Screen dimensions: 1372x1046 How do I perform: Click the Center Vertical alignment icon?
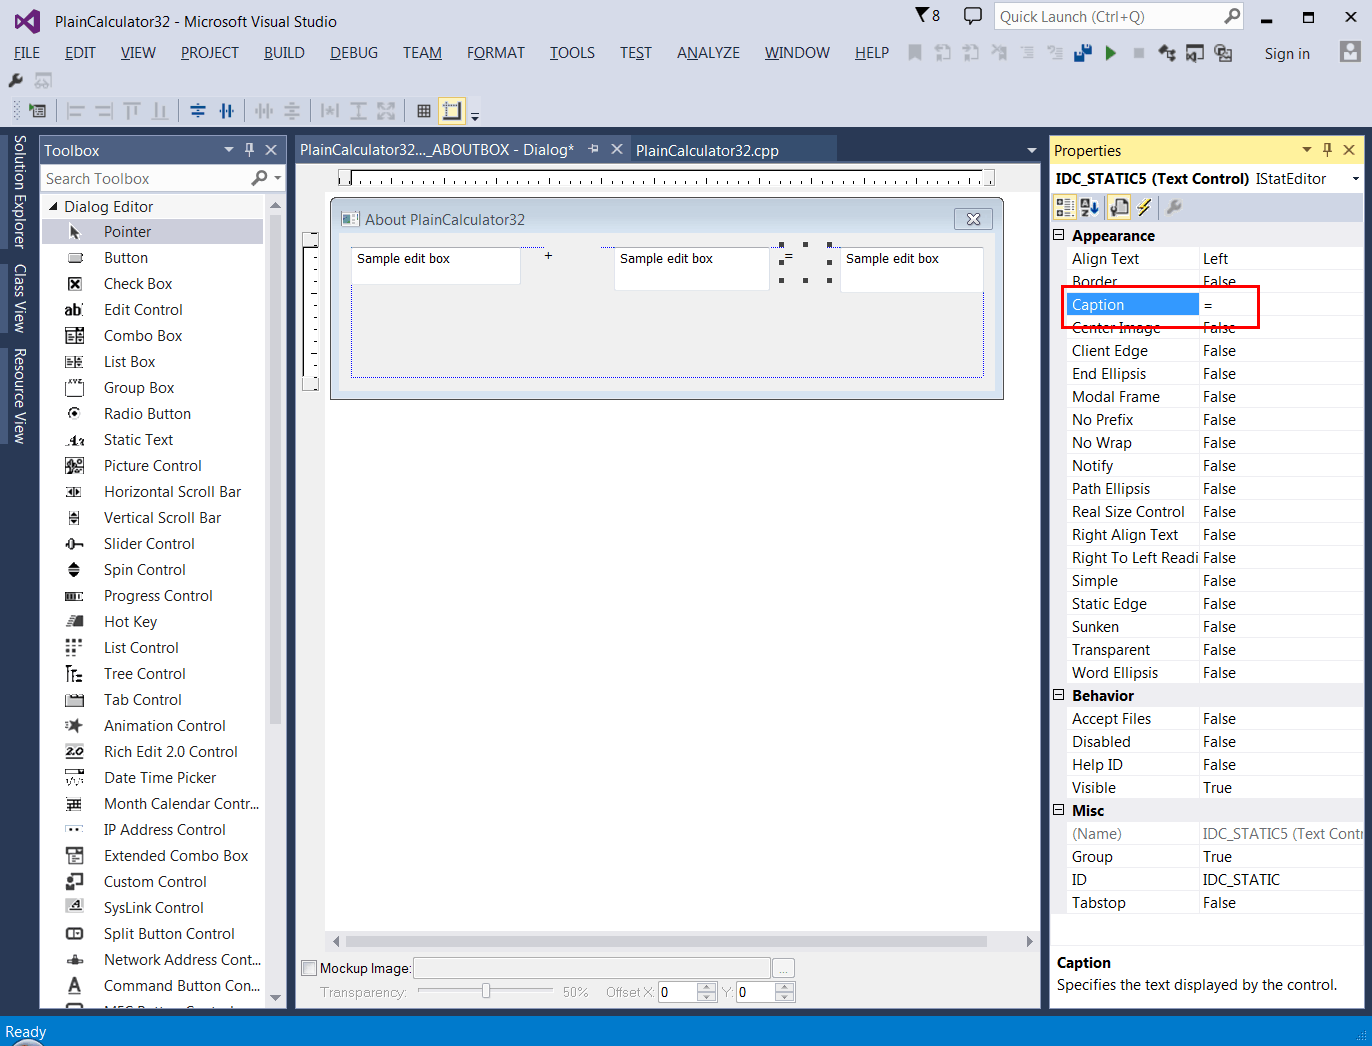click(198, 111)
